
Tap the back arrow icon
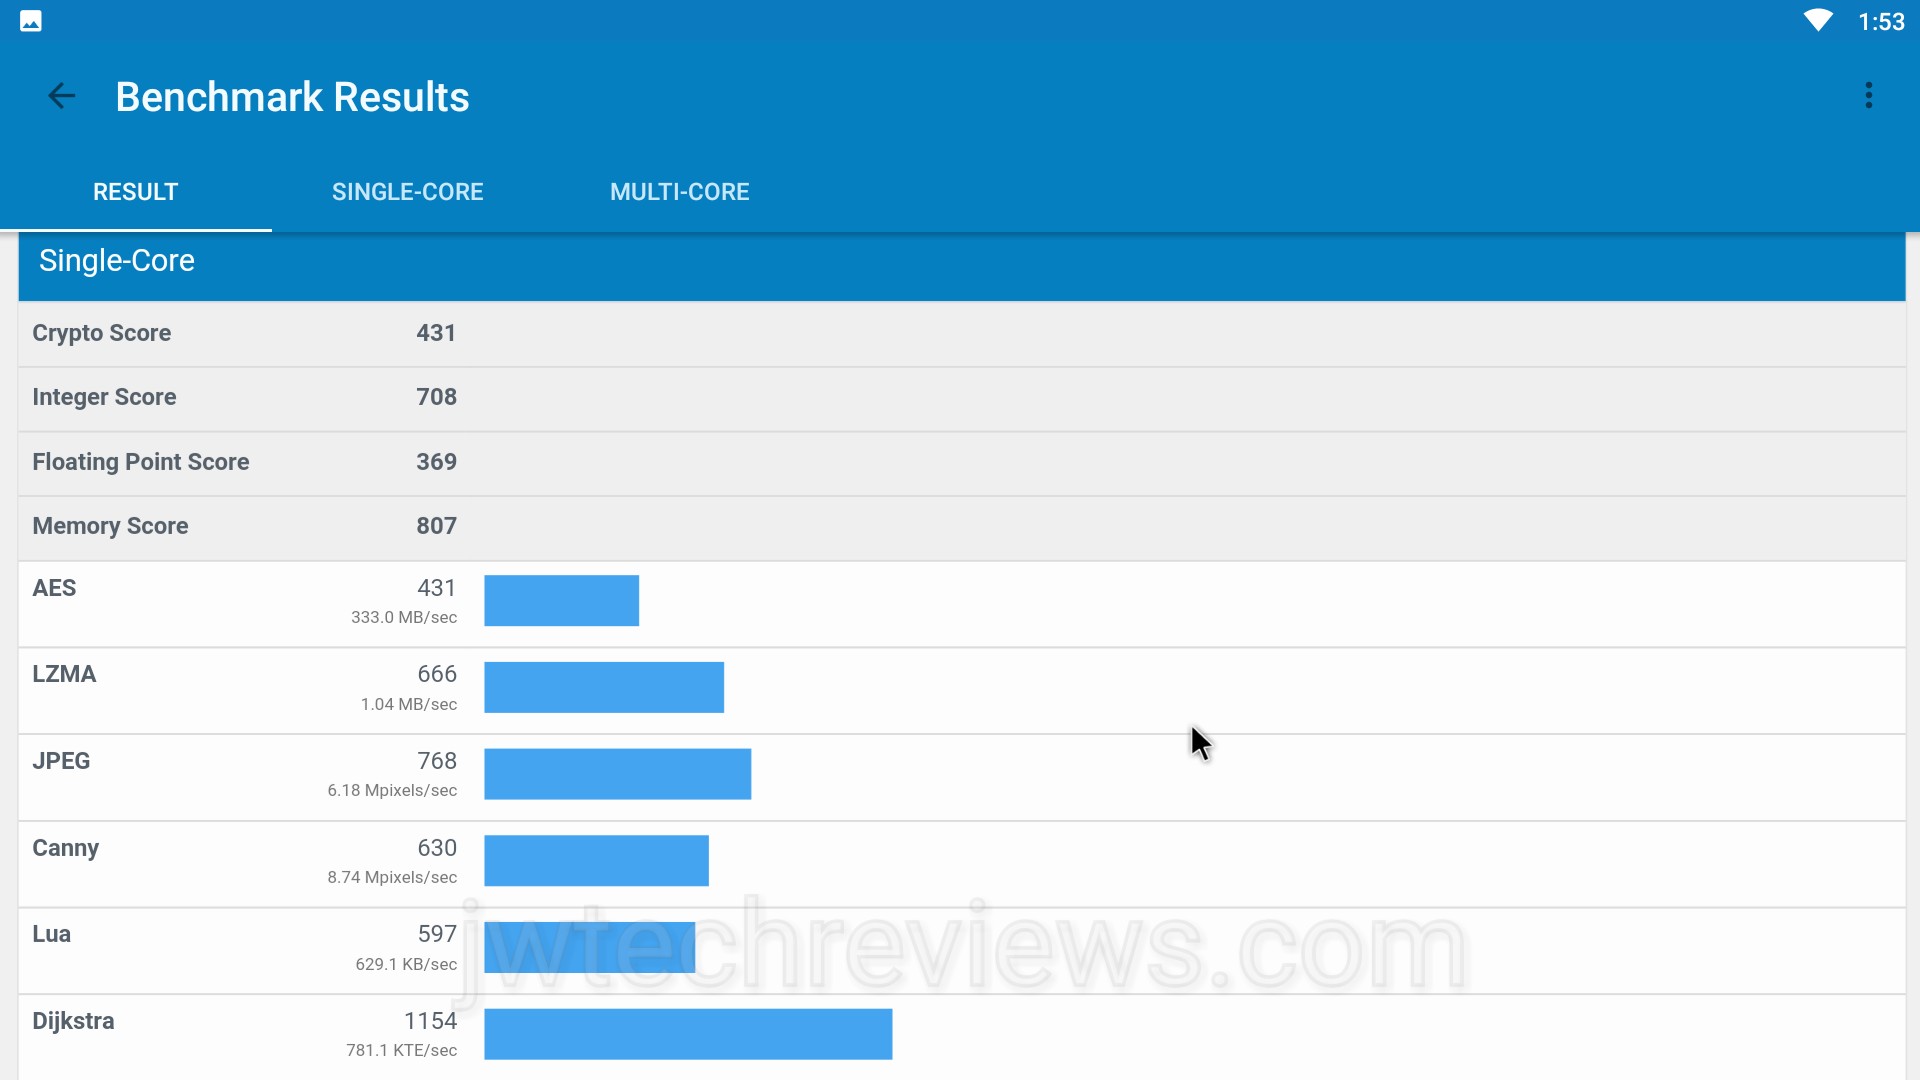coord(61,96)
